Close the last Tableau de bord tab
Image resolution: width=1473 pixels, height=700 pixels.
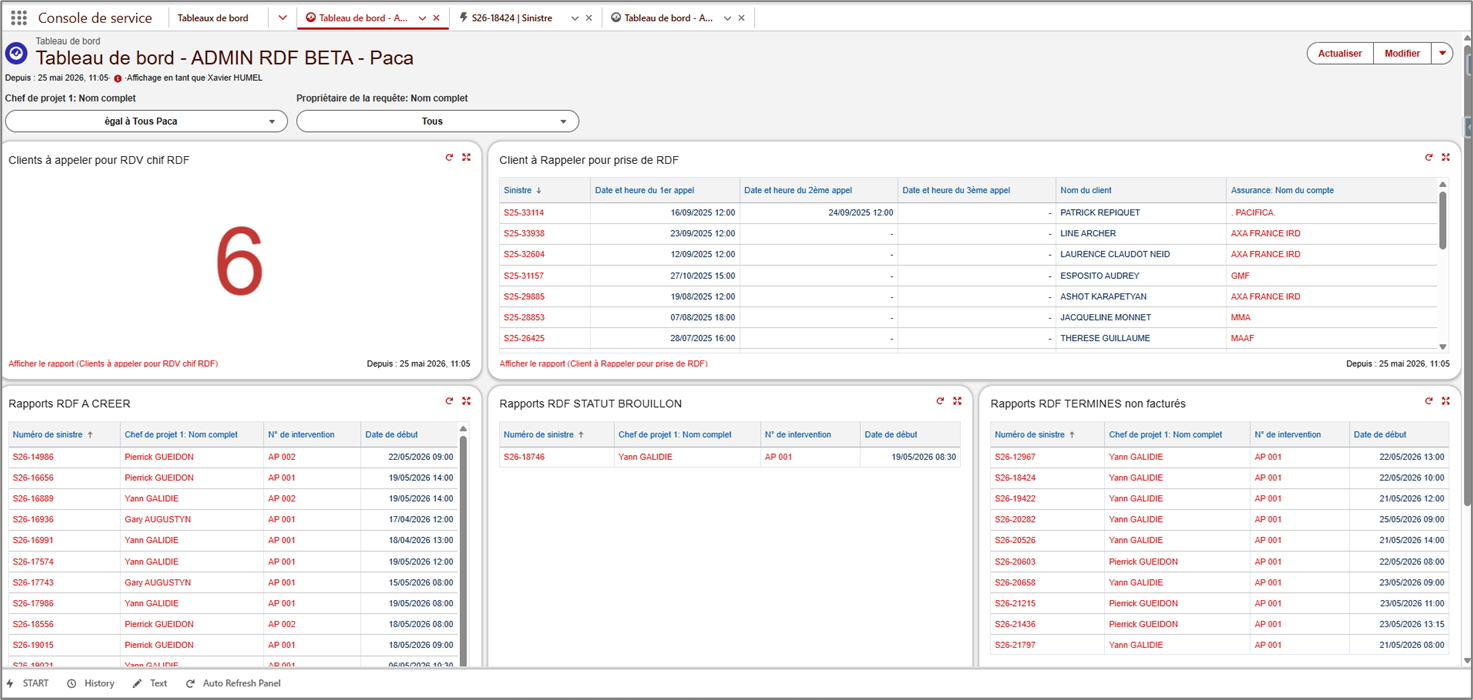741,18
